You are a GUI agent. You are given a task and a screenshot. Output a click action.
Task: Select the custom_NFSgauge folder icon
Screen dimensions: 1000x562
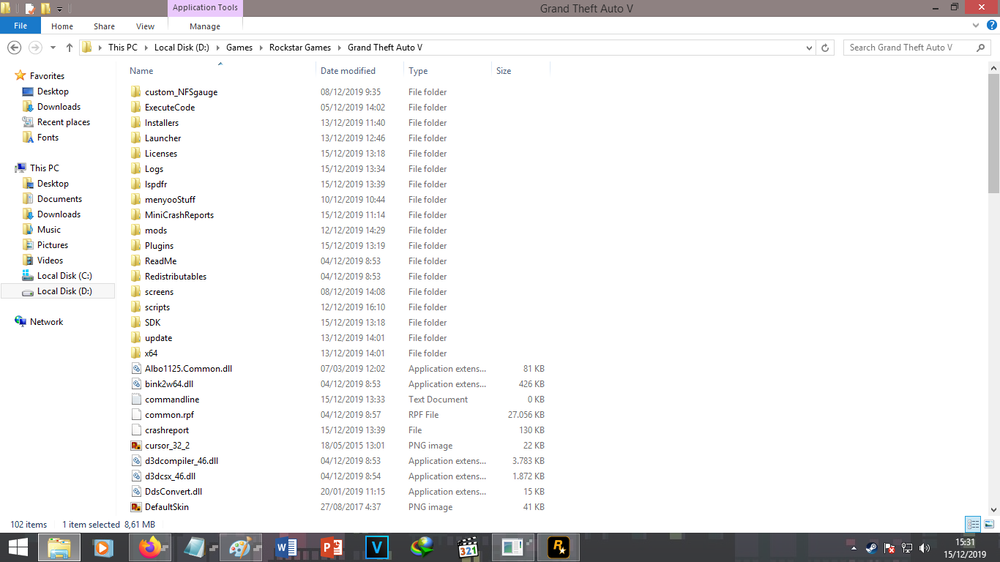click(x=135, y=92)
